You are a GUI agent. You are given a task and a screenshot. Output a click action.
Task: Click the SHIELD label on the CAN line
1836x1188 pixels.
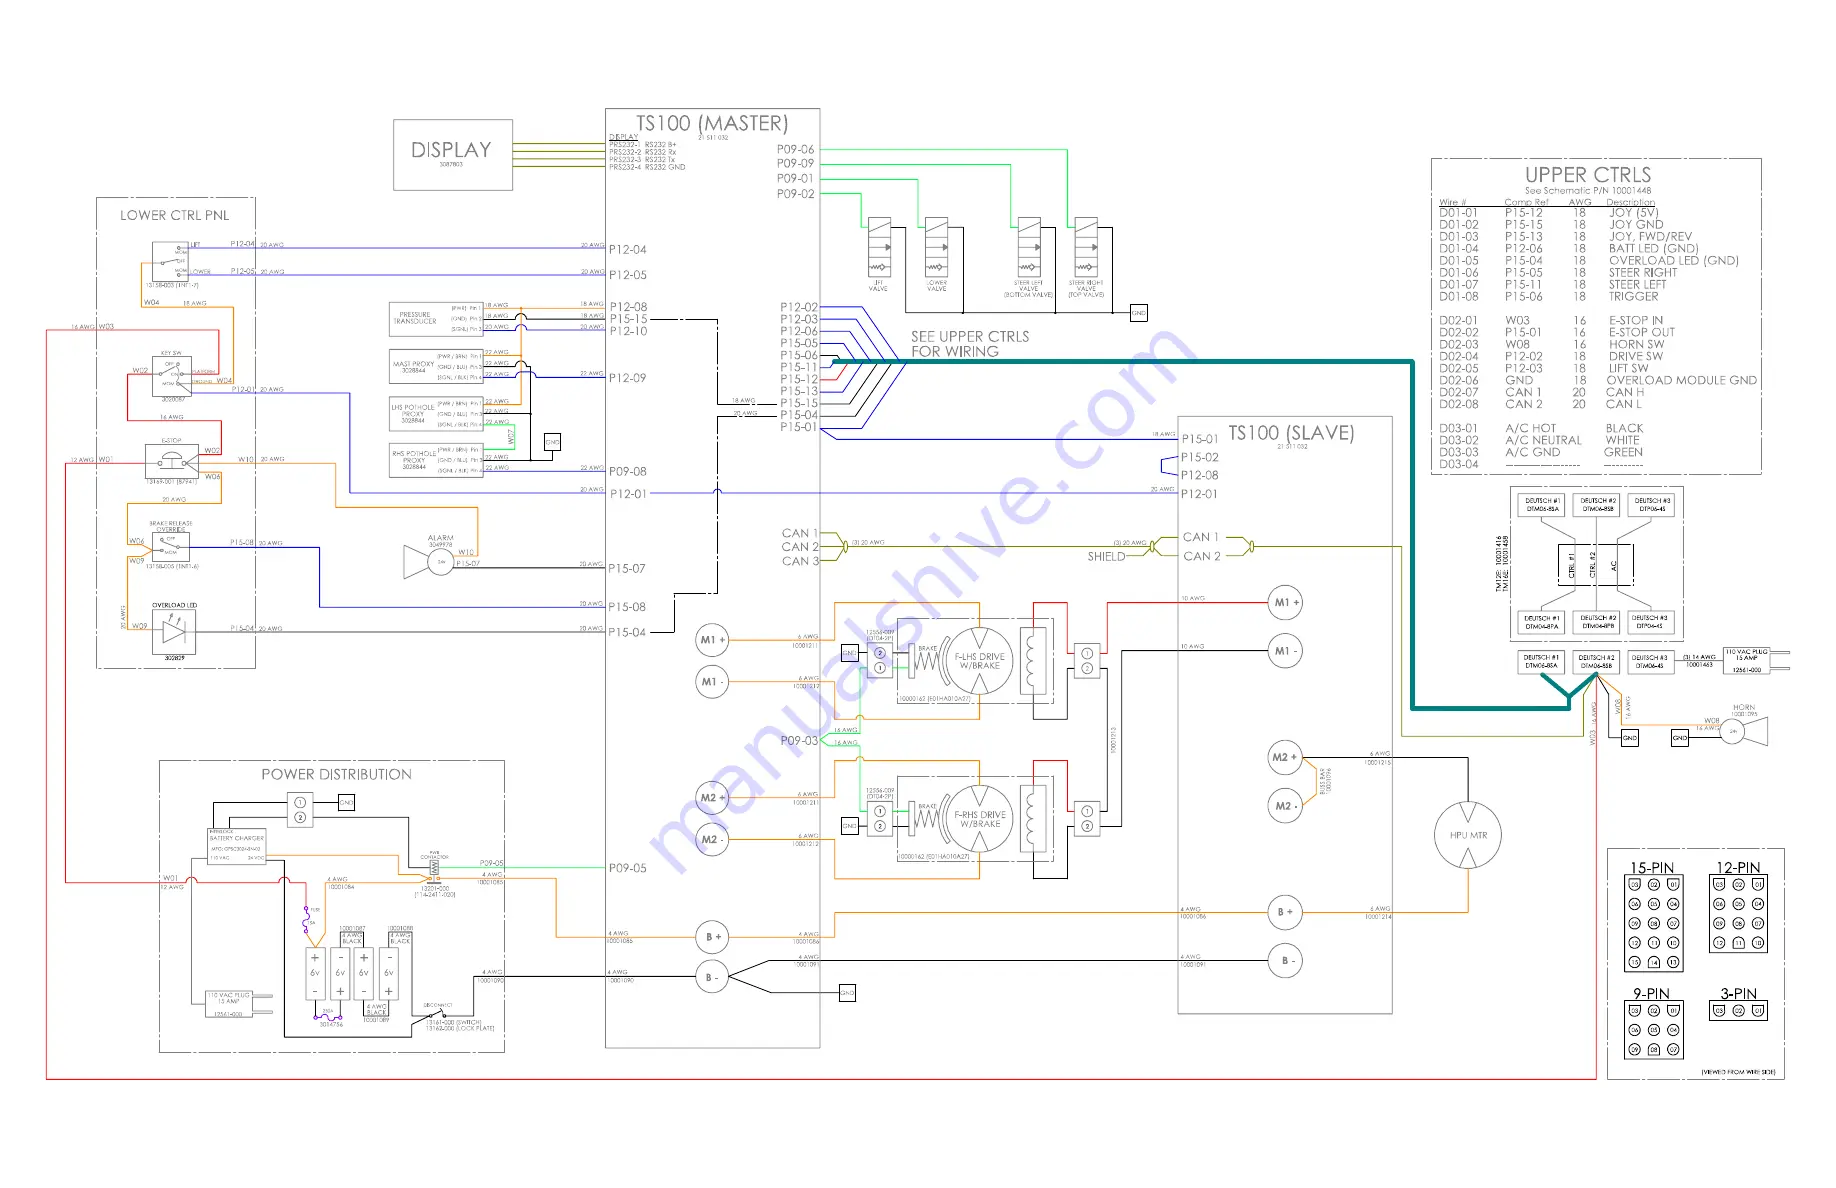pyautogui.click(x=1106, y=556)
